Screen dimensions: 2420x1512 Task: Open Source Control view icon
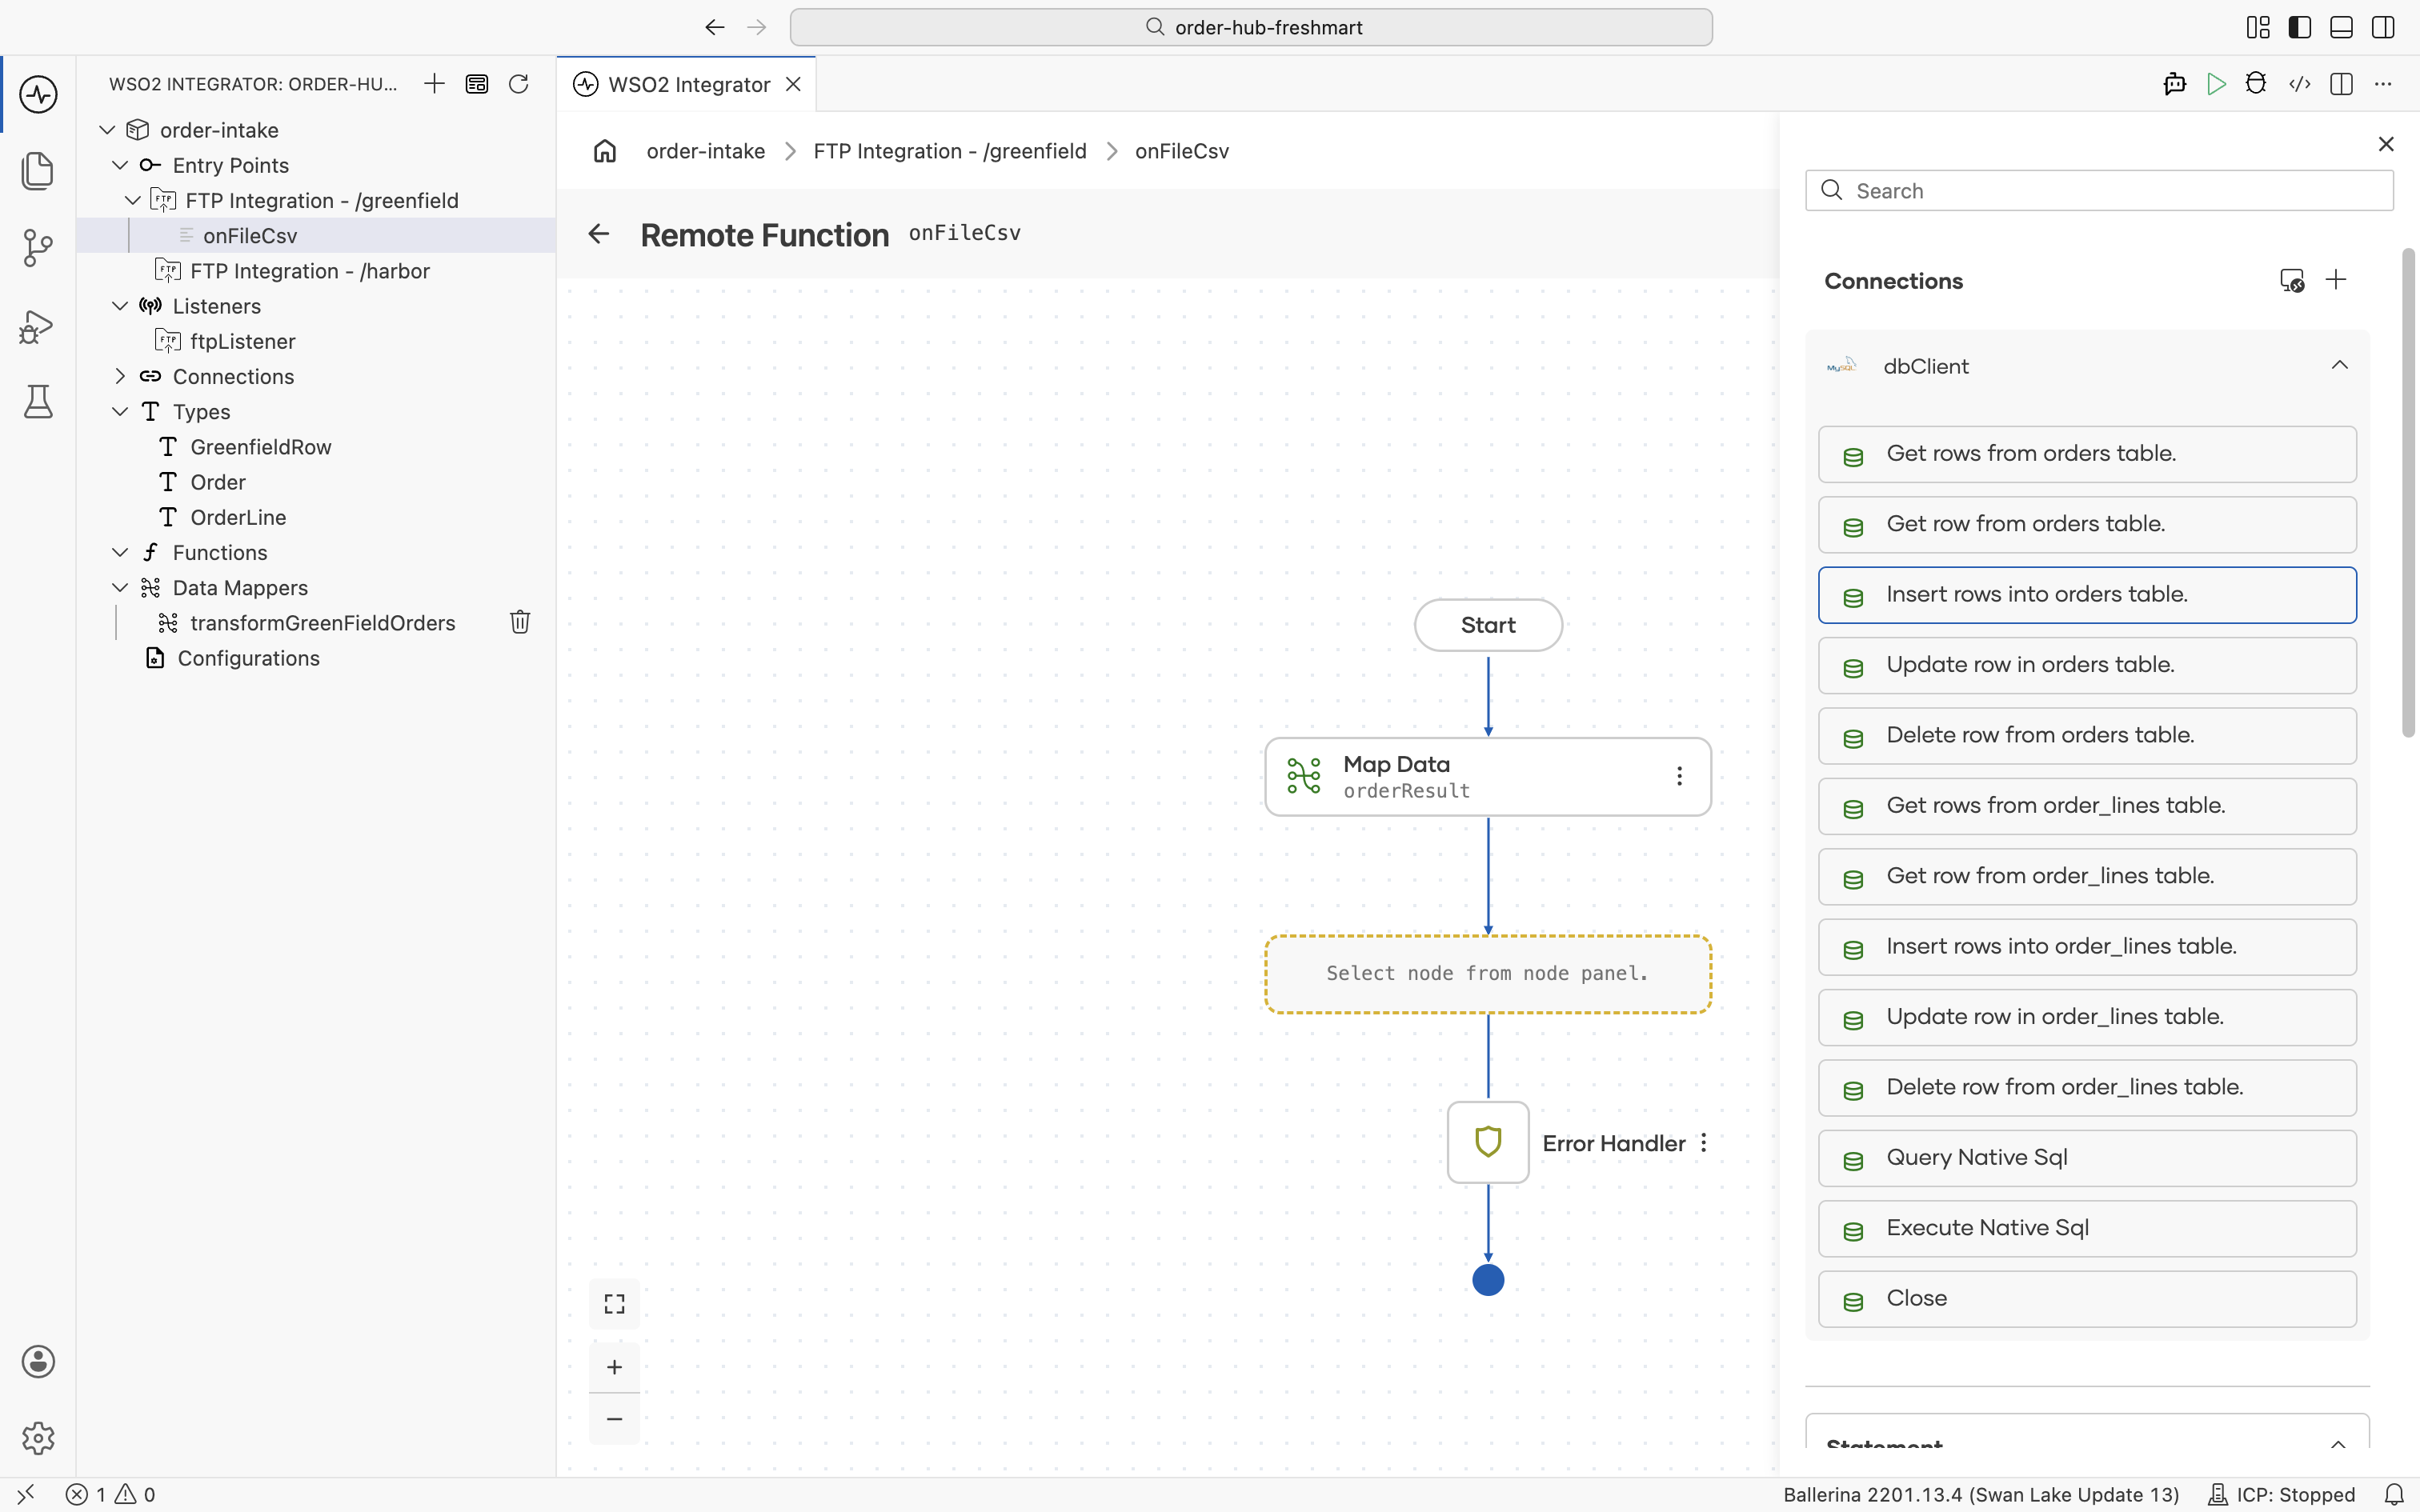38,247
